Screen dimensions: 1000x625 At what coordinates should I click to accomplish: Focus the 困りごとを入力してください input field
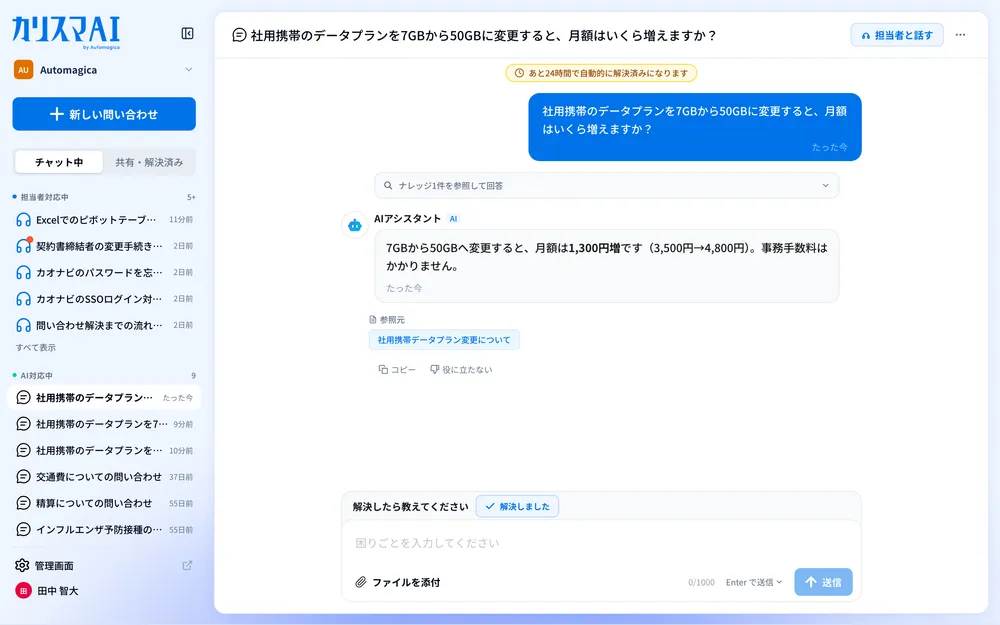click(601, 543)
